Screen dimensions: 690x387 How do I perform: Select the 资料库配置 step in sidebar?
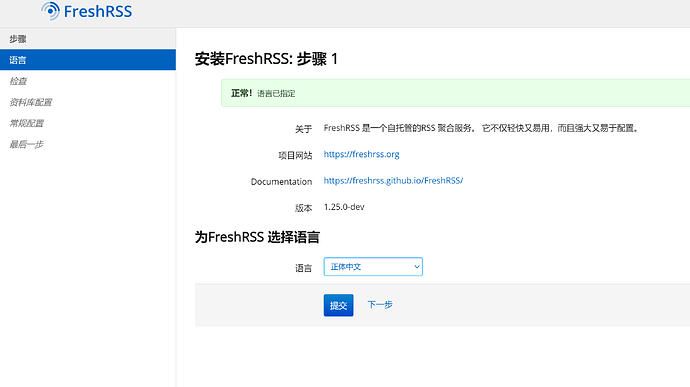tap(88, 102)
